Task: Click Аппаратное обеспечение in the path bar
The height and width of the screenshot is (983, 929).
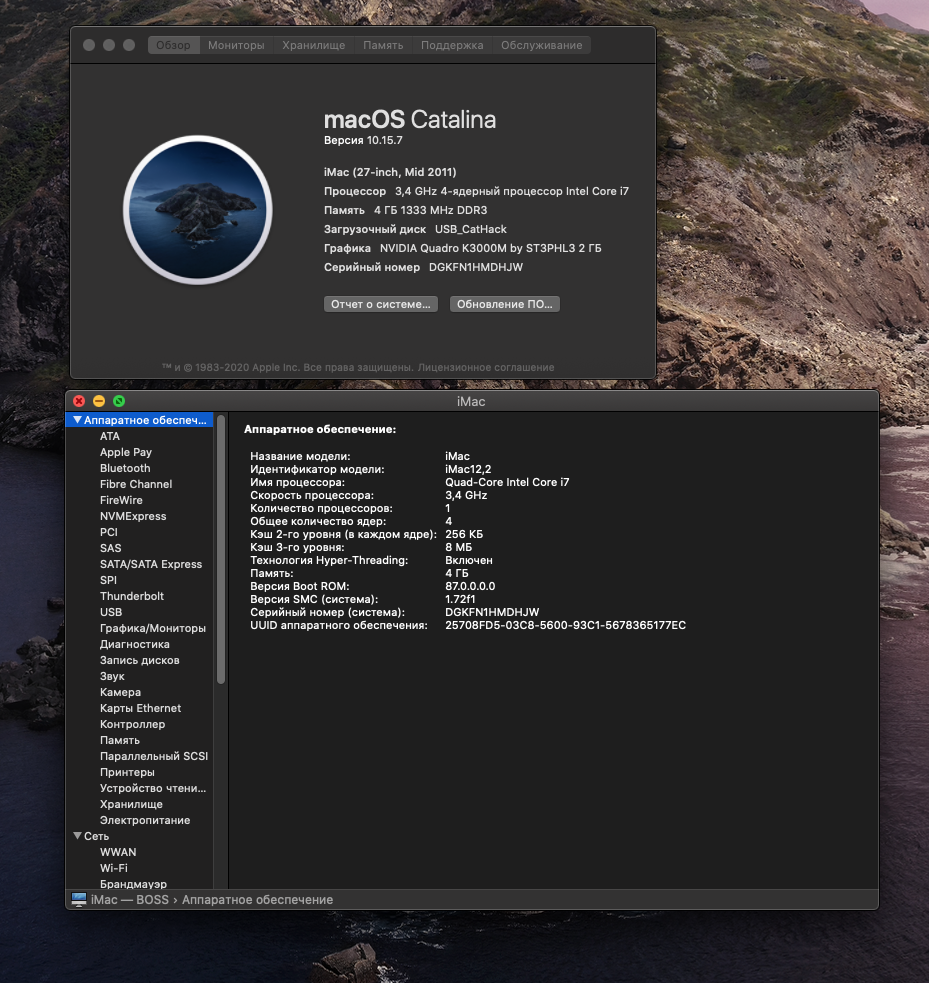Action: [x=257, y=900]
